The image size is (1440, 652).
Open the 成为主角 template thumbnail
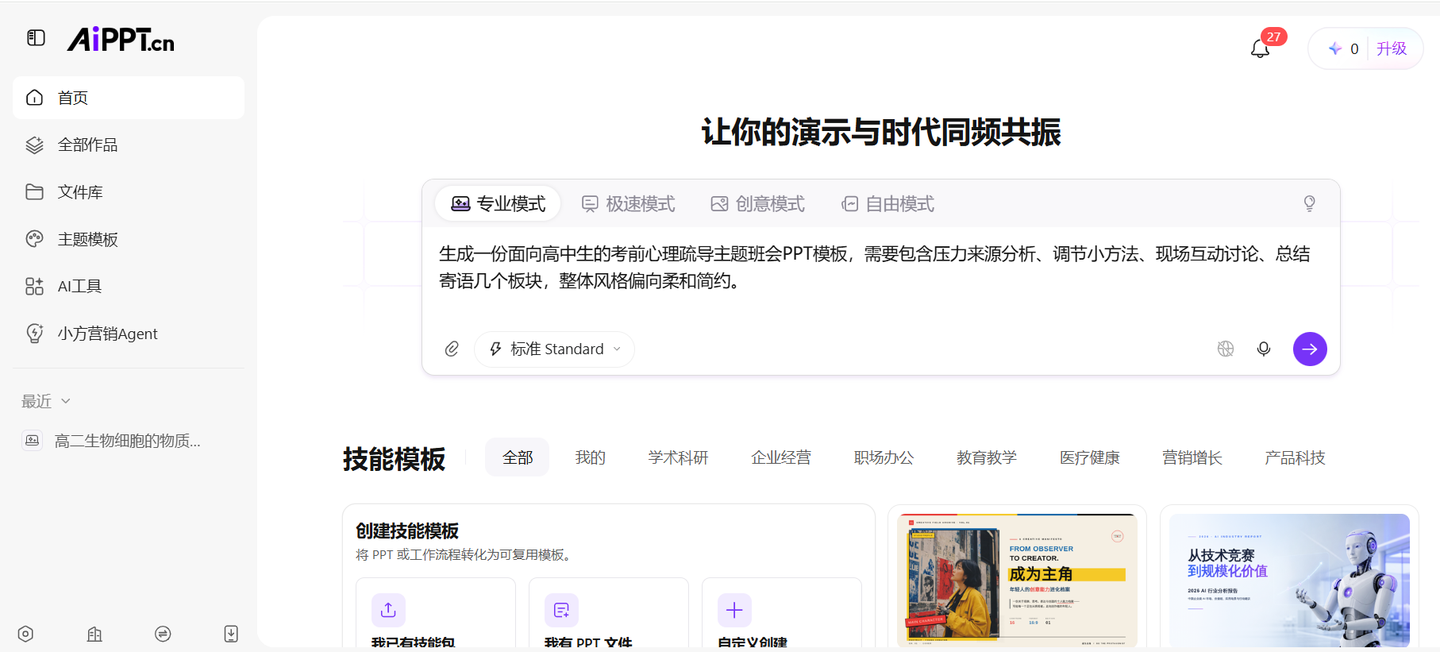[1017, 580]
